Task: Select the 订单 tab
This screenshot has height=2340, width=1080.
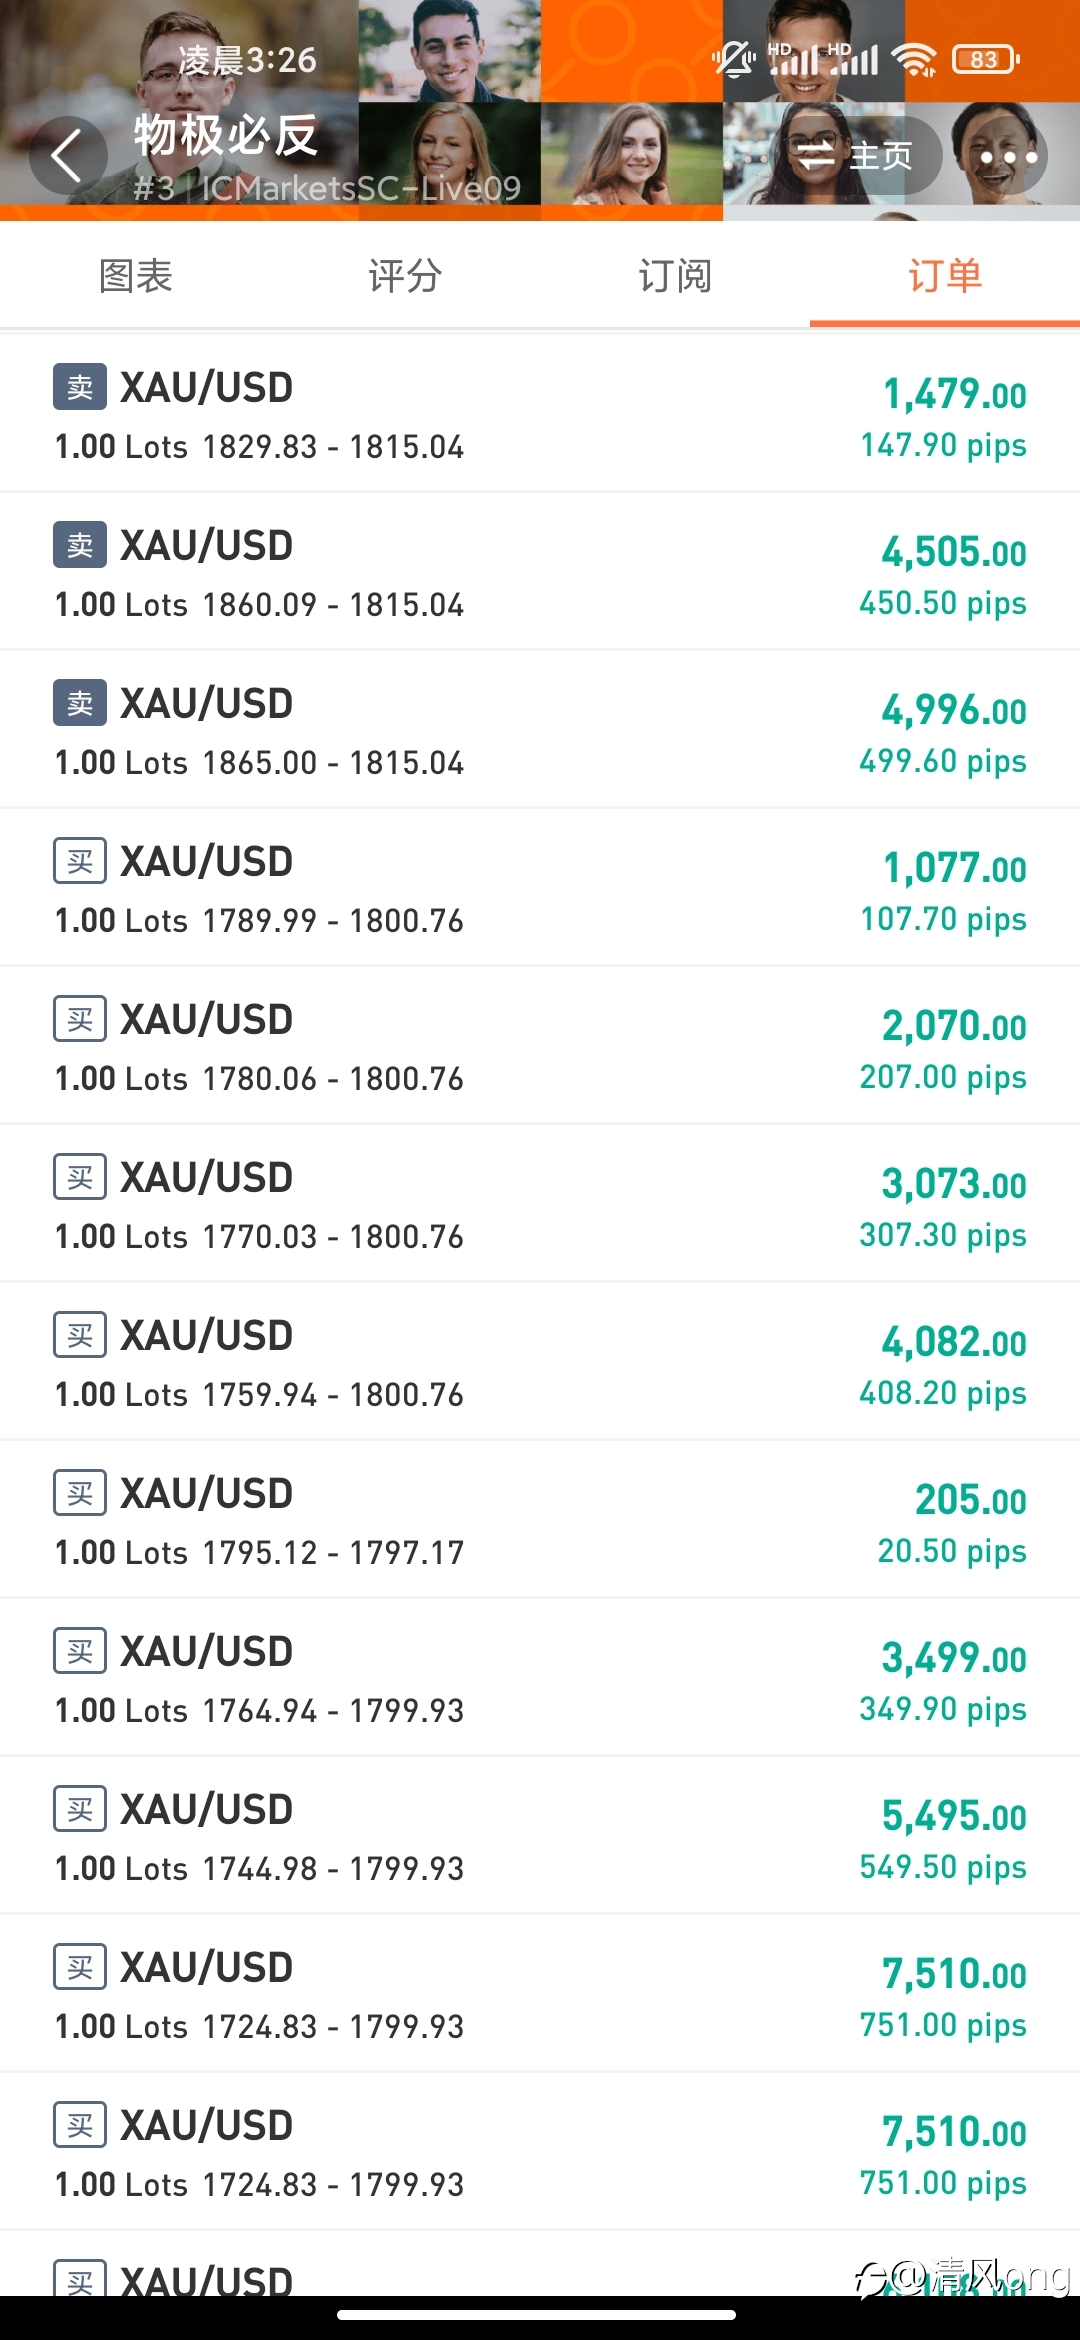Action: tap(945, 276)
